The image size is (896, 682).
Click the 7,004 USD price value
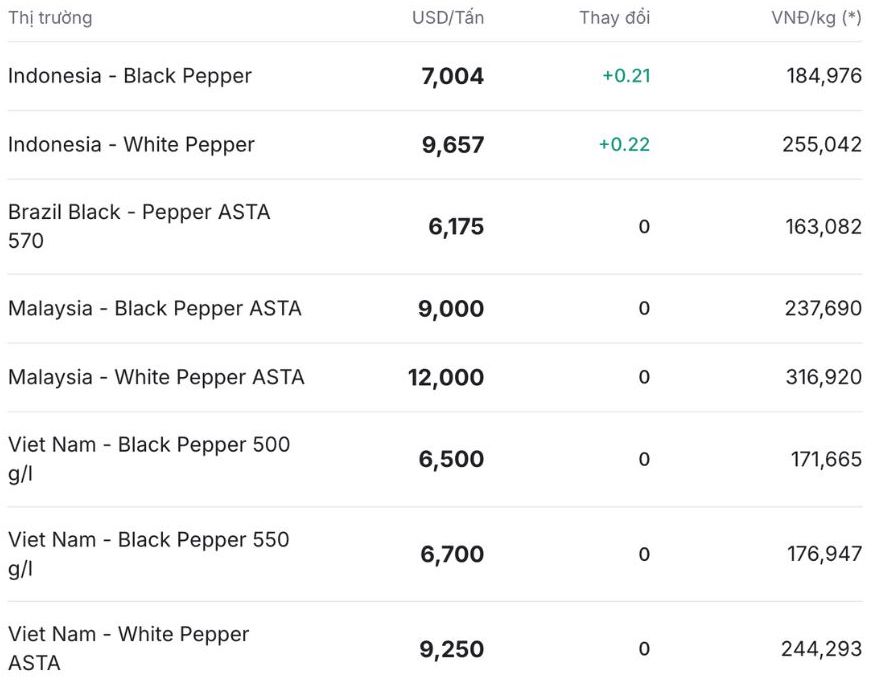pos(453,76)
